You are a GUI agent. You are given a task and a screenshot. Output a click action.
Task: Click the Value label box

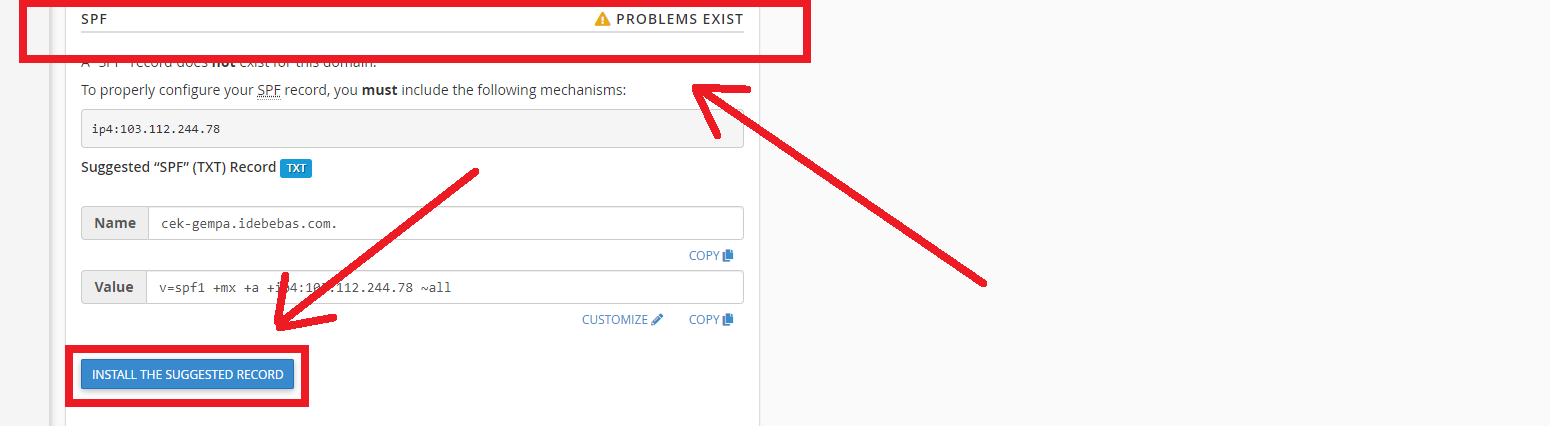[114, 287]
